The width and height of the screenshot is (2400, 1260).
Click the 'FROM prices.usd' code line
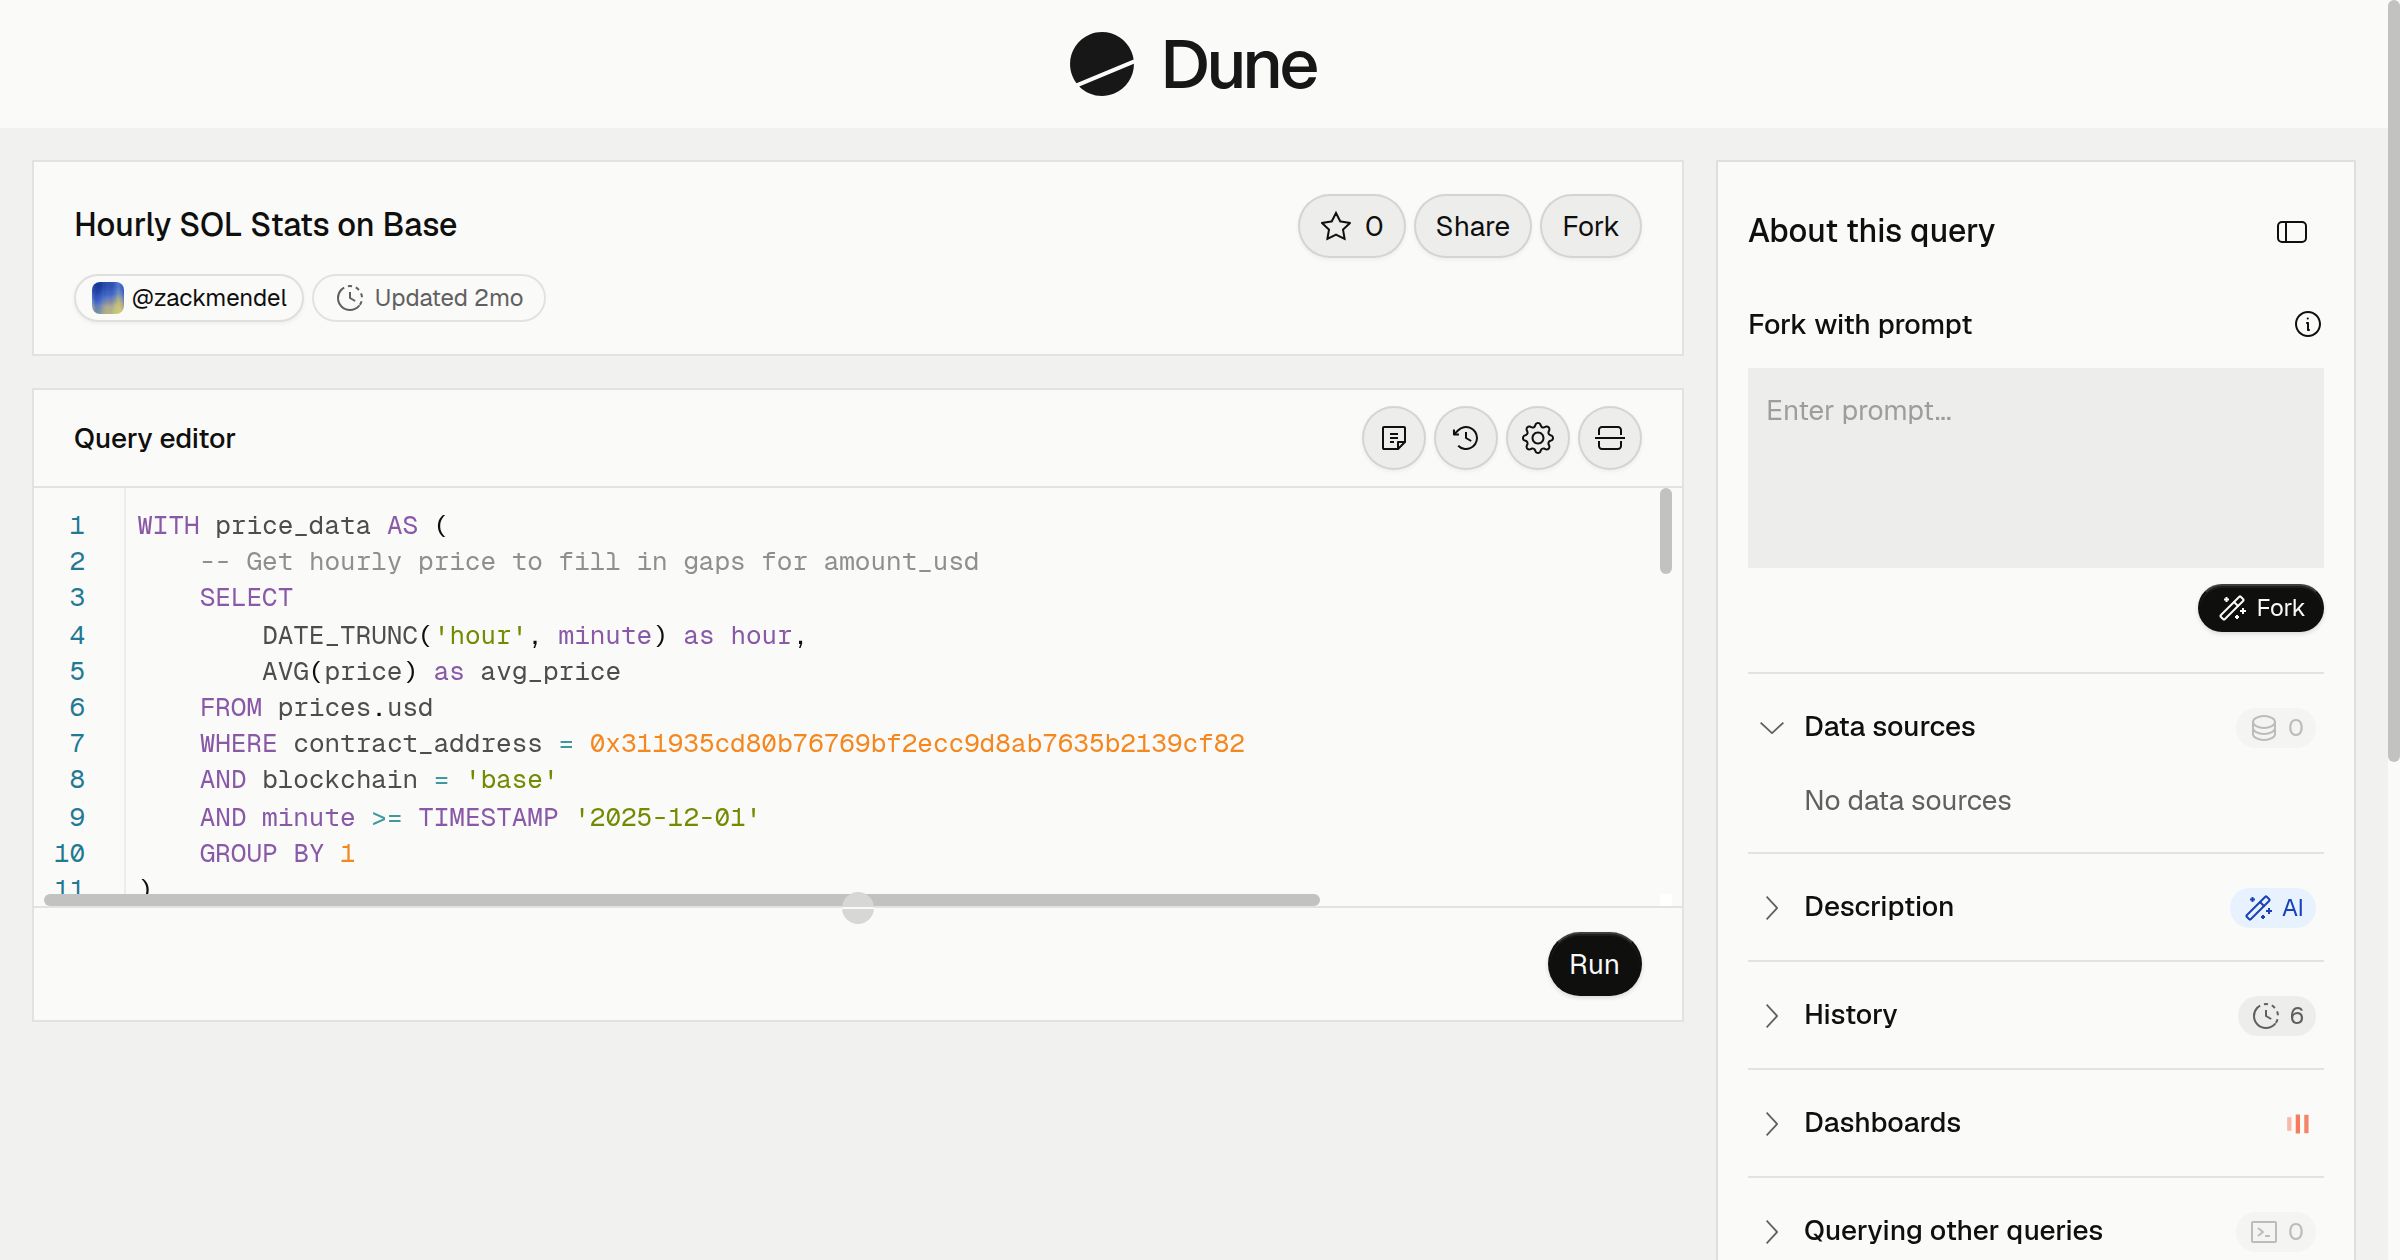click(316, 708)
